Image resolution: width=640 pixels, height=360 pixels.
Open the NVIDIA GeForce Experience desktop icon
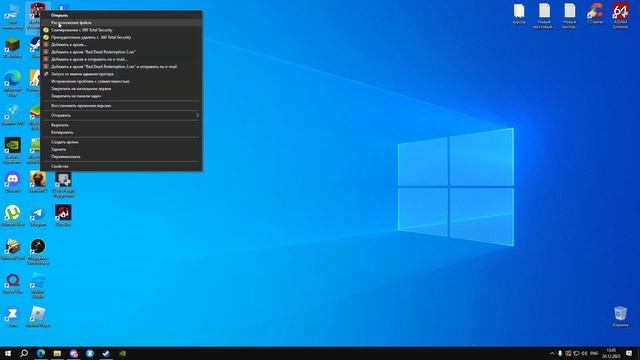coord(13,150)
